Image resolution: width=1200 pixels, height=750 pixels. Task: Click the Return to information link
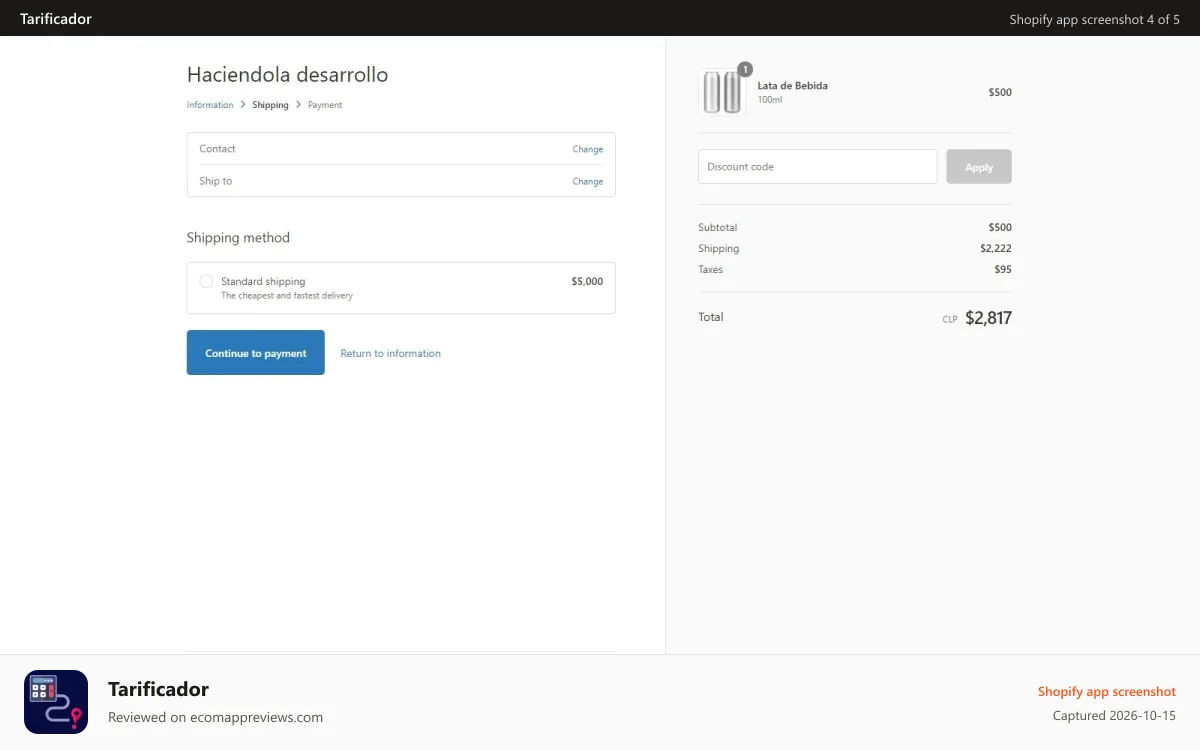tap(391, 353)
